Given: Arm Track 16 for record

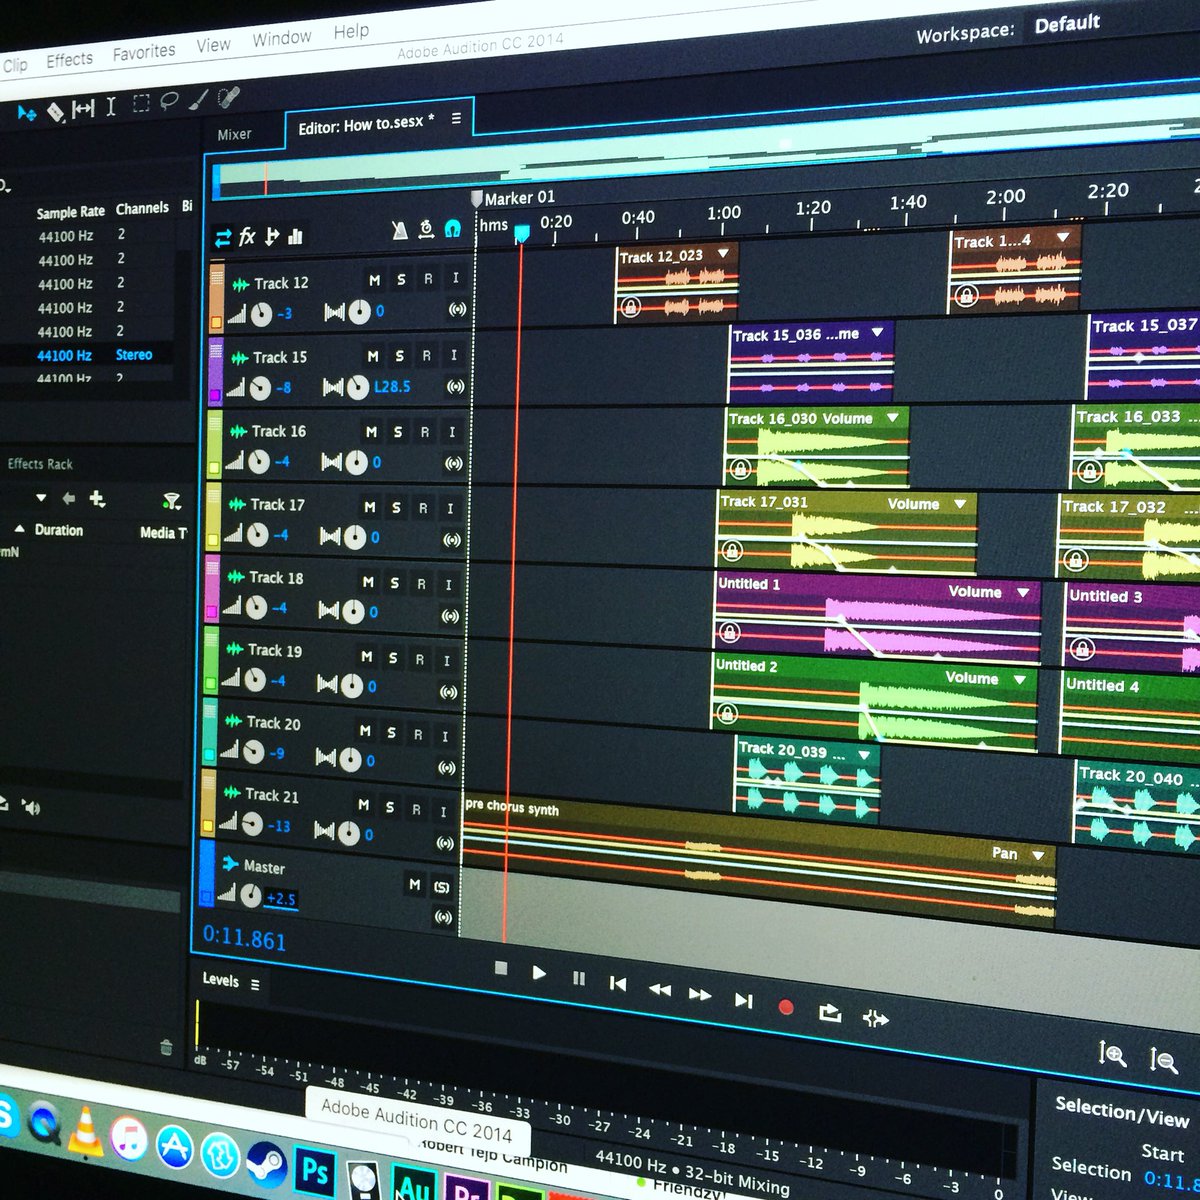Looking at the screenshot, I should (425, 432).
